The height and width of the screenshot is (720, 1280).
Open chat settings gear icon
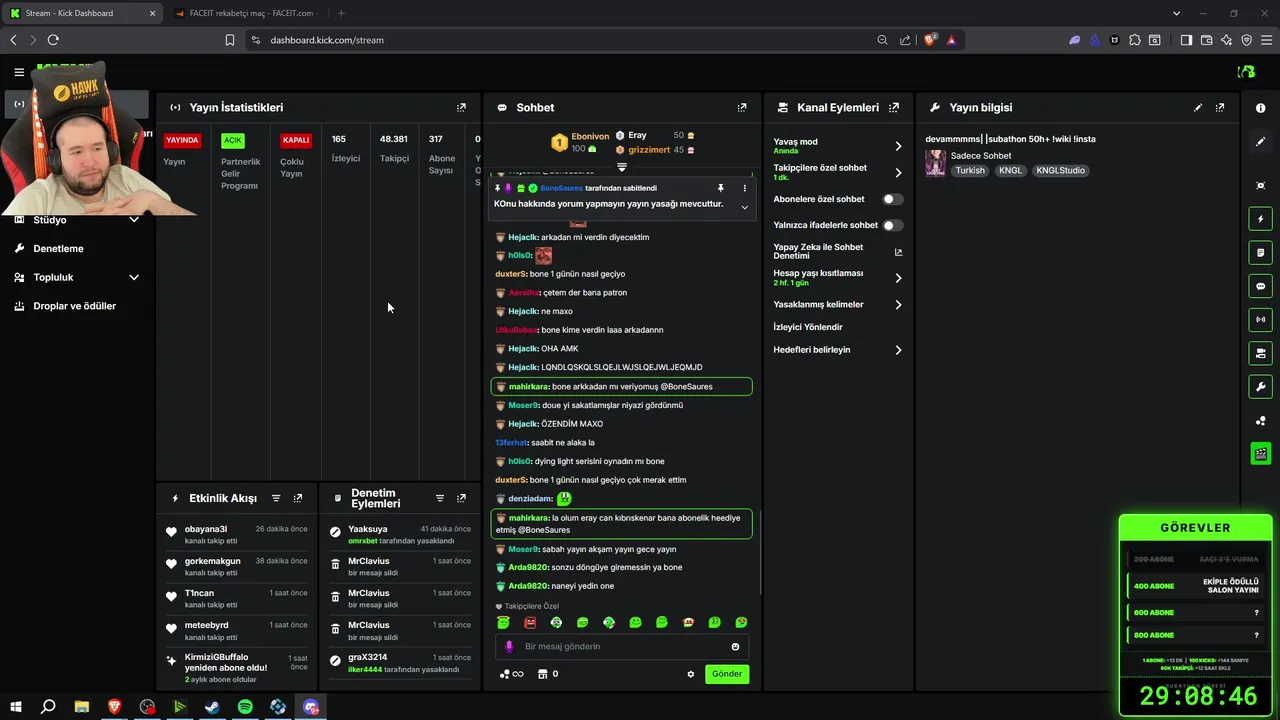[690, 674]
